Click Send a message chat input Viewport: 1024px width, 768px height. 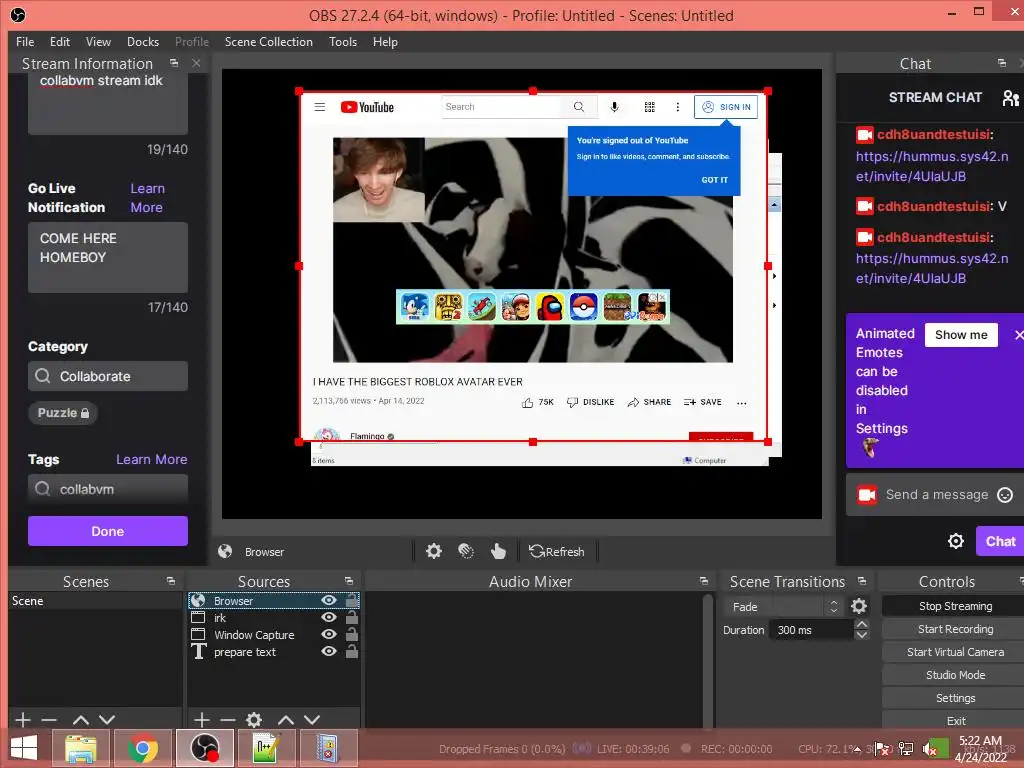[936, 495]
